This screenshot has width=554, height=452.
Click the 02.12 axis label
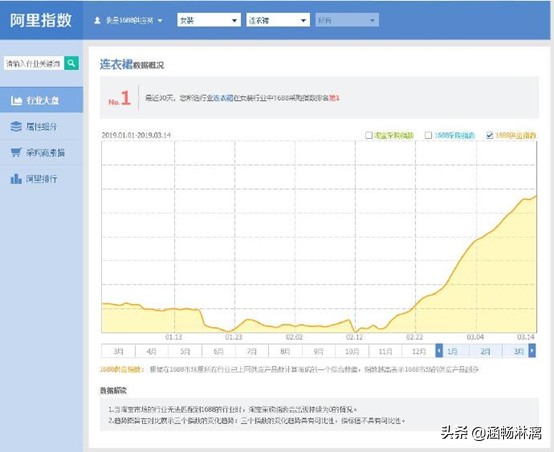pos(354,337)
